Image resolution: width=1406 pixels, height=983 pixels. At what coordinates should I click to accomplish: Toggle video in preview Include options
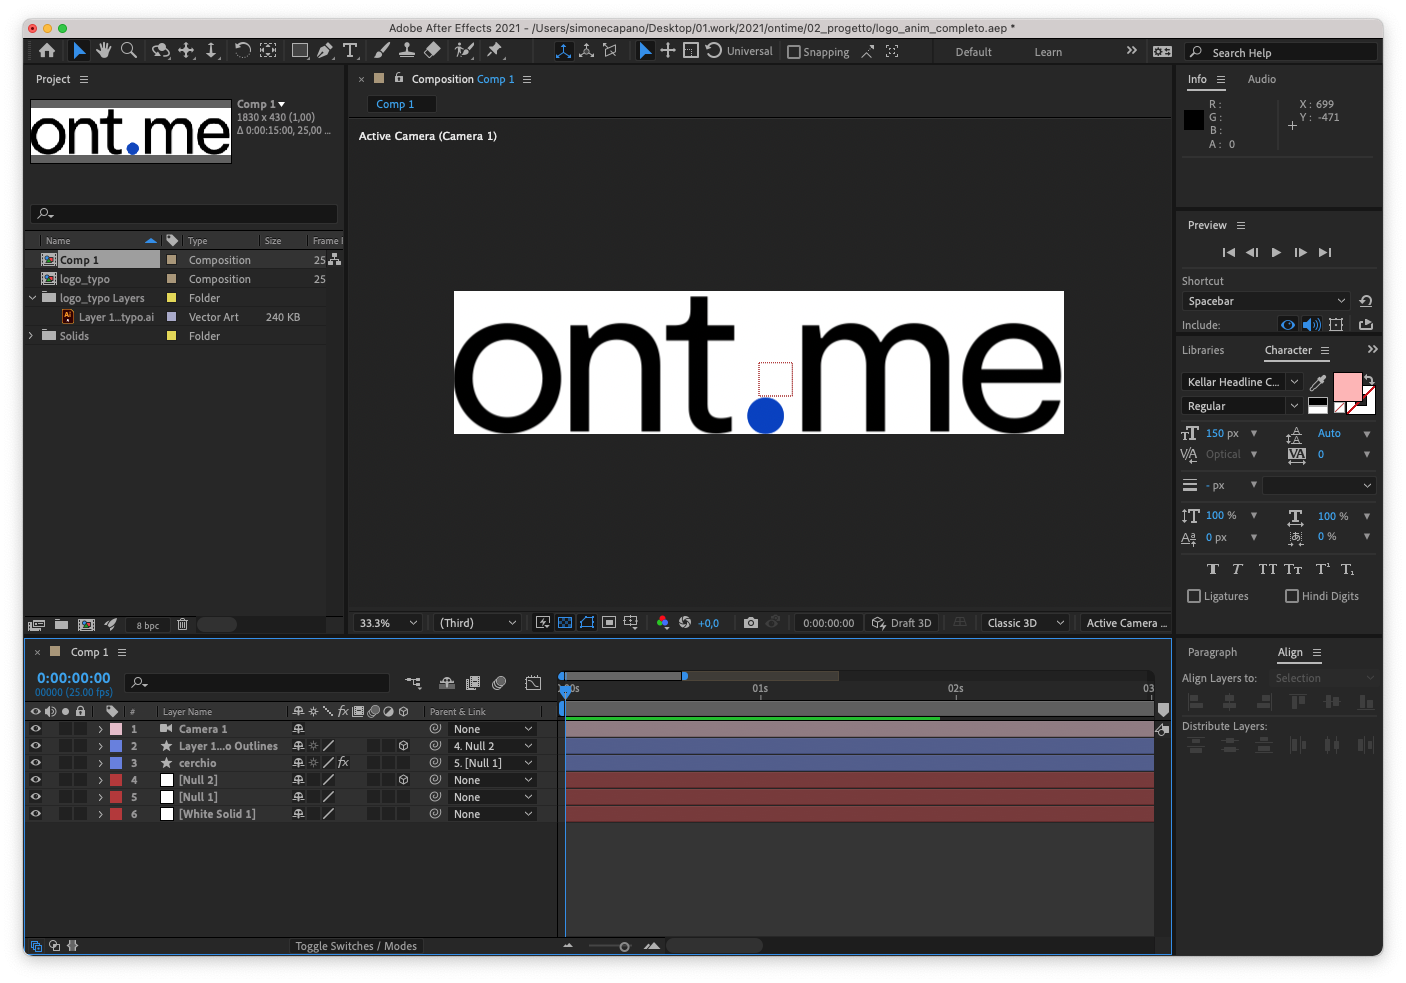click(1288, 325)
